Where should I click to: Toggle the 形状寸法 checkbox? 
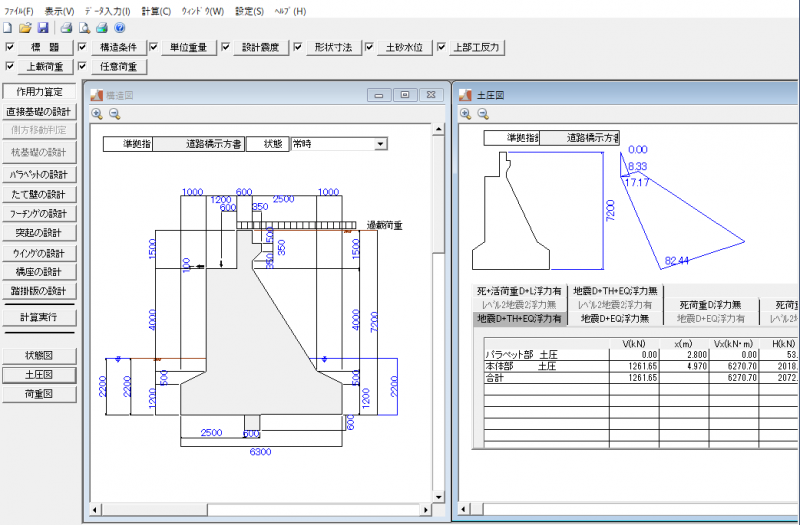298,47
